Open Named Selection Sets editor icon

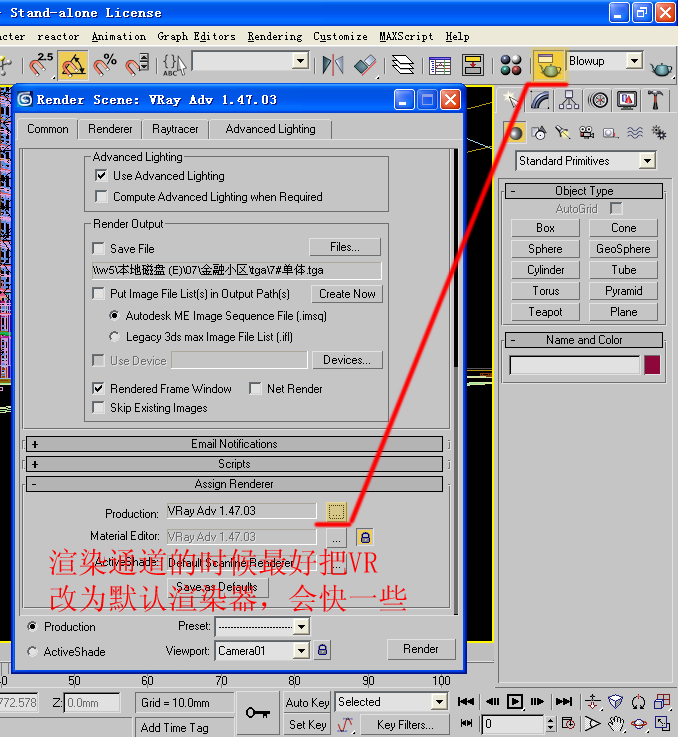pos(174,64)
